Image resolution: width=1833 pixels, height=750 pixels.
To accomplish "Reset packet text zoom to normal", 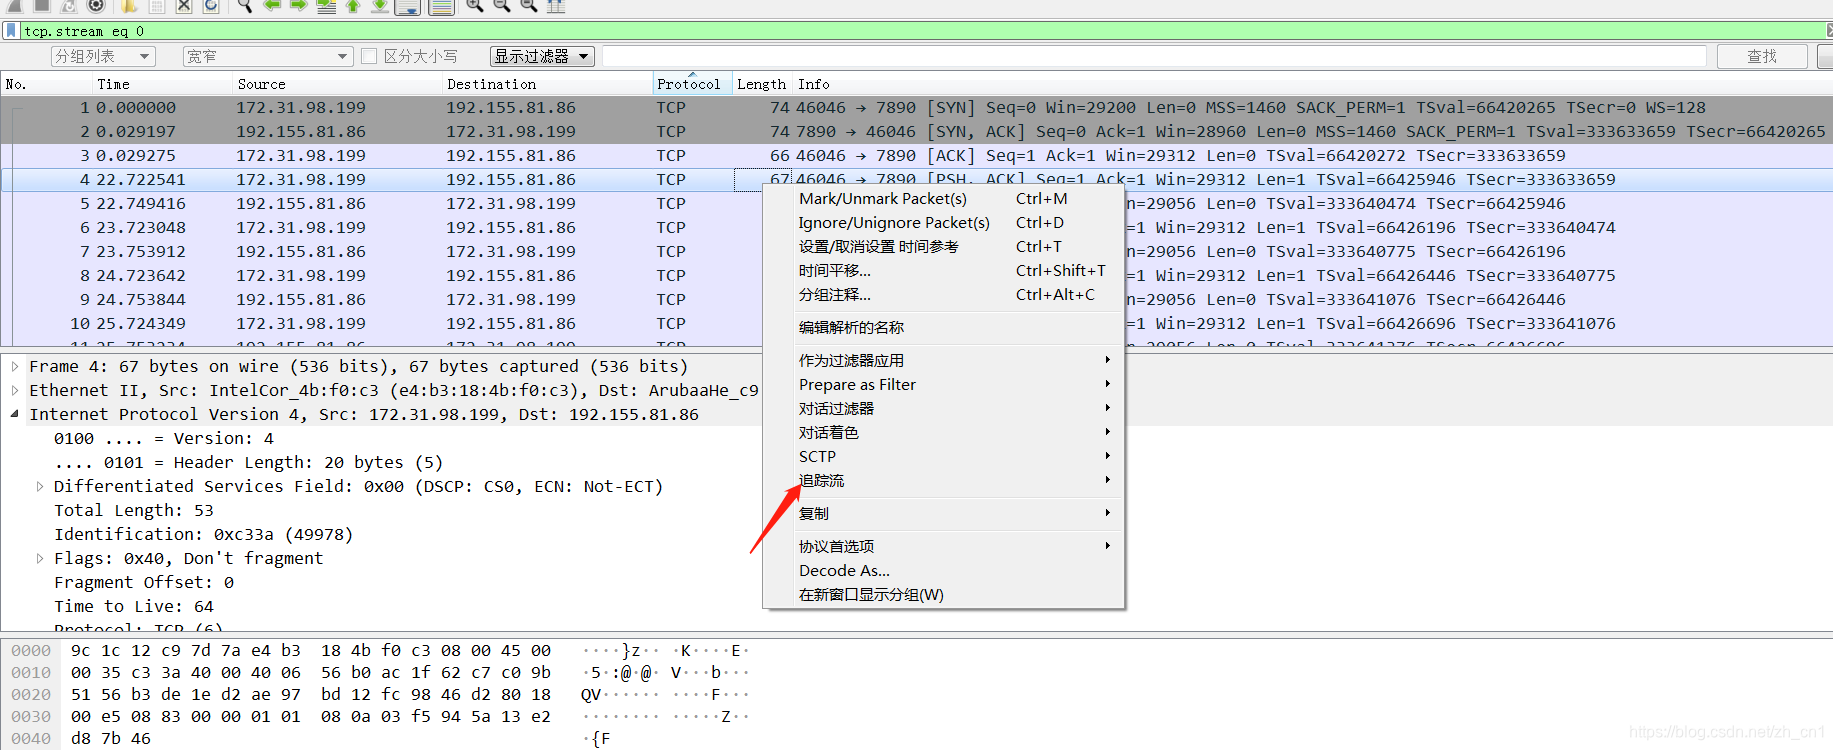I will [x=529, y=5].
